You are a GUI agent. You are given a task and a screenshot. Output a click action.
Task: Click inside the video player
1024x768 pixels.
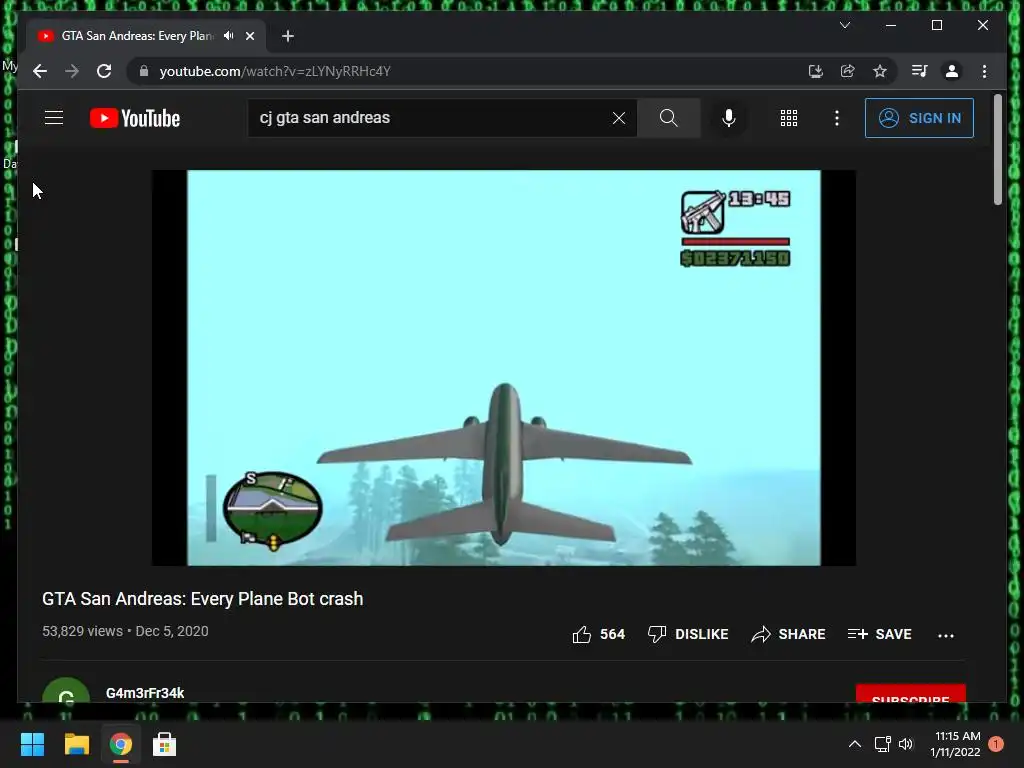pos(504,368)
